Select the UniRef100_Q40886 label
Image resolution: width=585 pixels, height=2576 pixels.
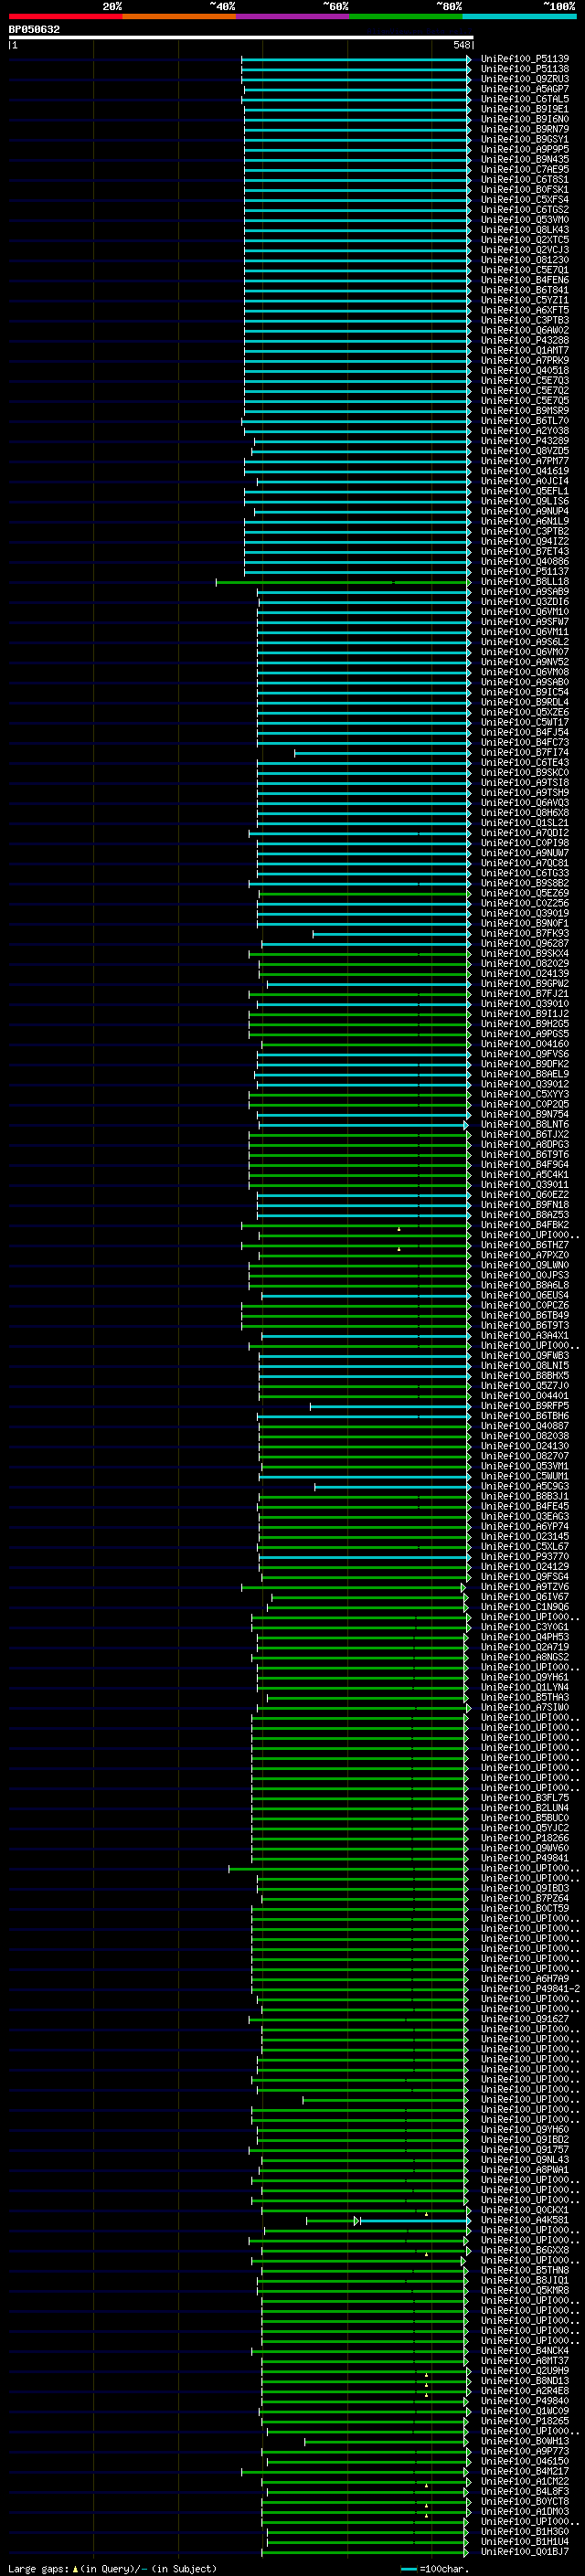524,561
